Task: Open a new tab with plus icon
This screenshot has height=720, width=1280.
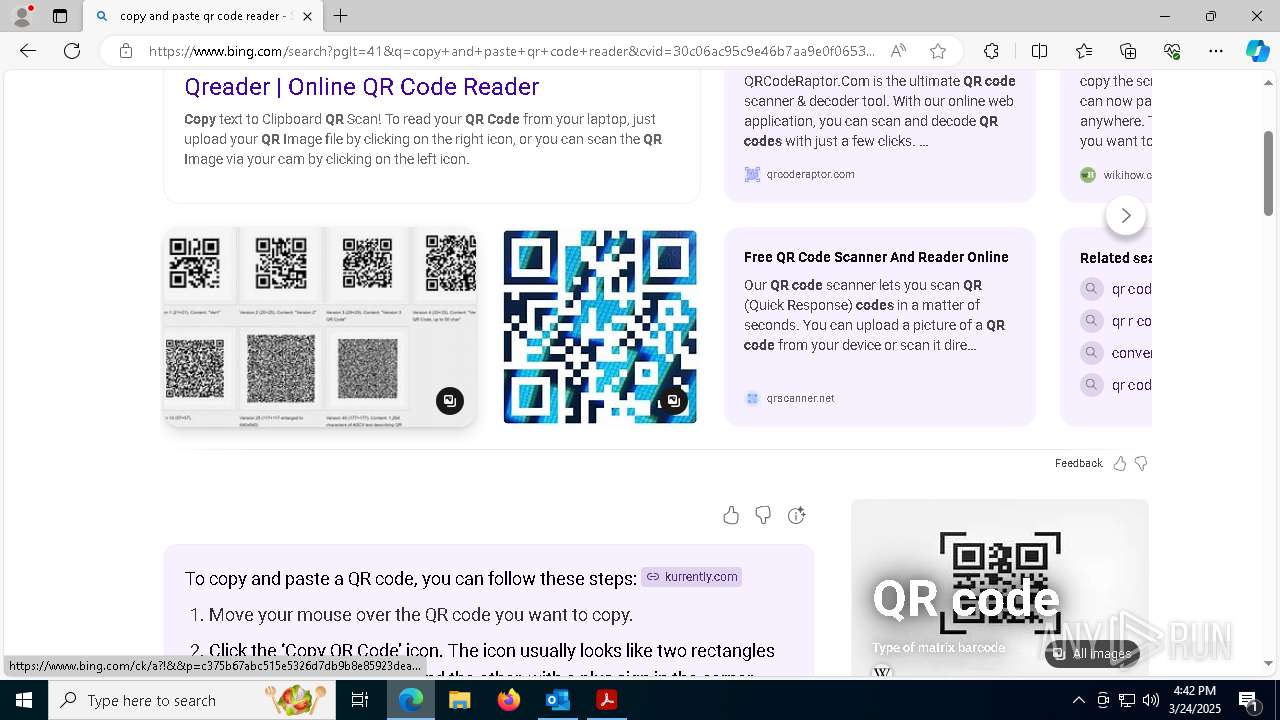Action: coord(341,16)
